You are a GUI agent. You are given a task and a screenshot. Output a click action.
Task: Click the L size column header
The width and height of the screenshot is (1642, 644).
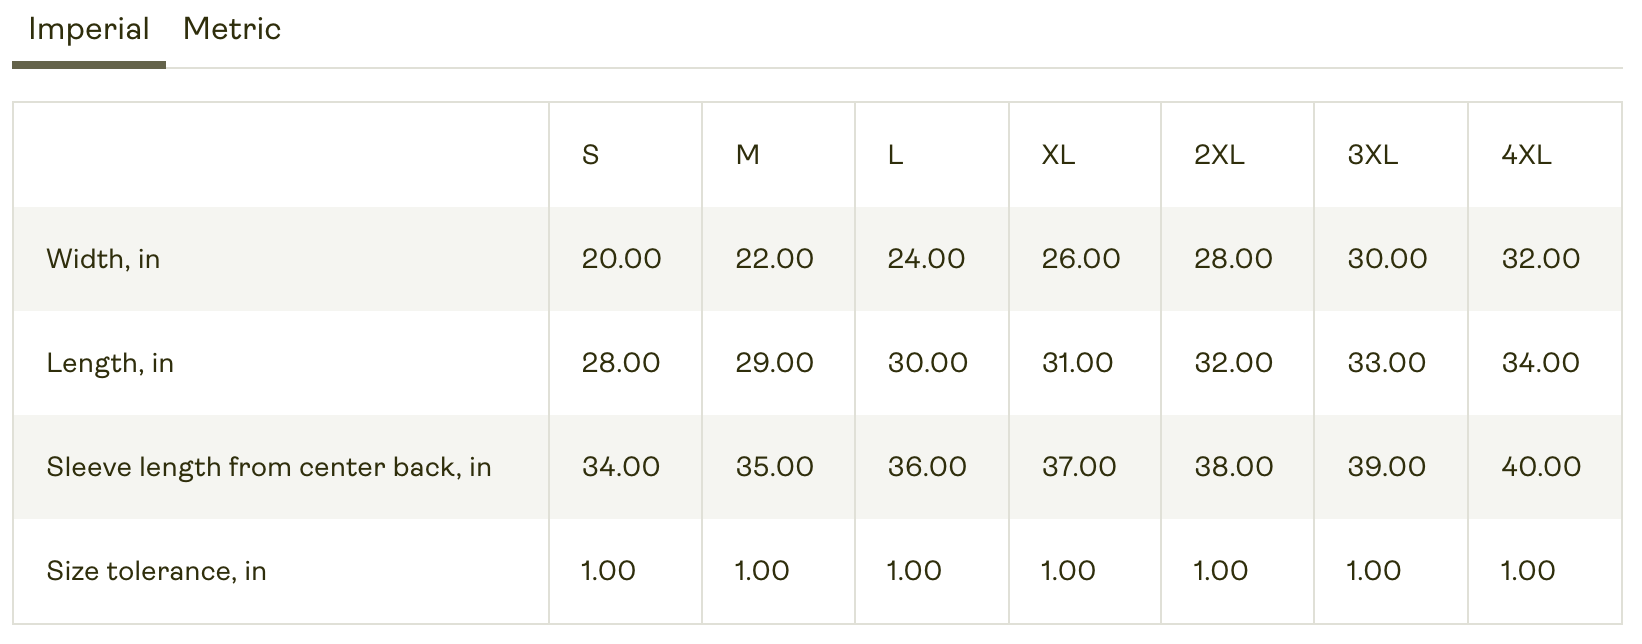pos(895,155)
